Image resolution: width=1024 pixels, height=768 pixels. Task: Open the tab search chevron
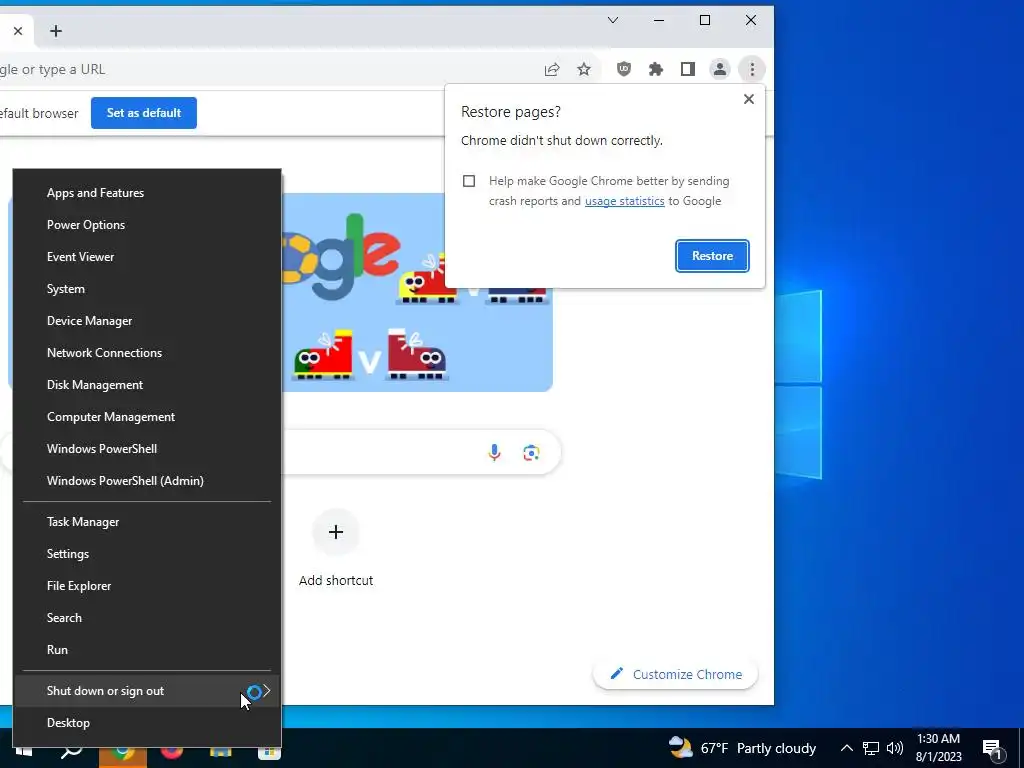[613, 20]
